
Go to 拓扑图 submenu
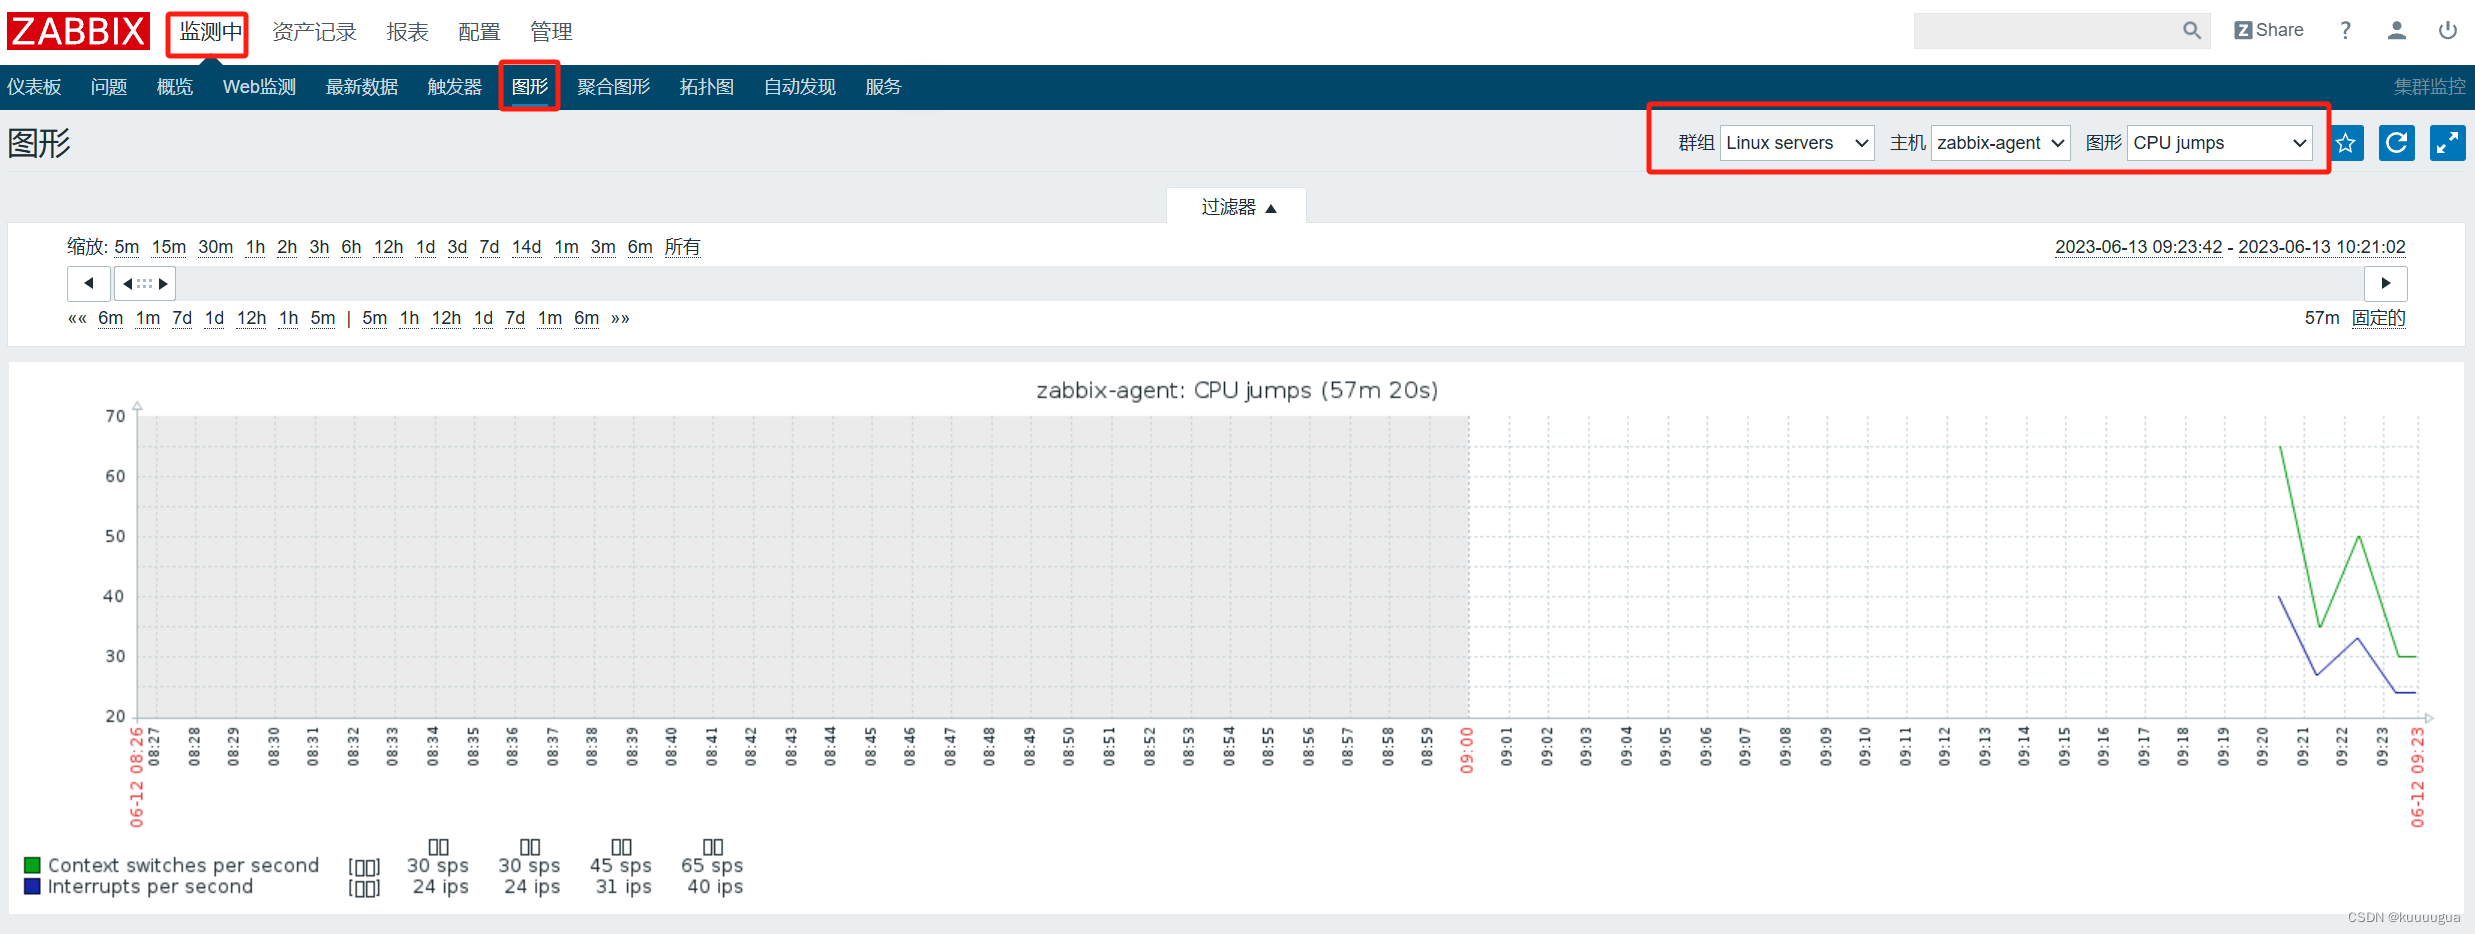click(x=707, y=87)
